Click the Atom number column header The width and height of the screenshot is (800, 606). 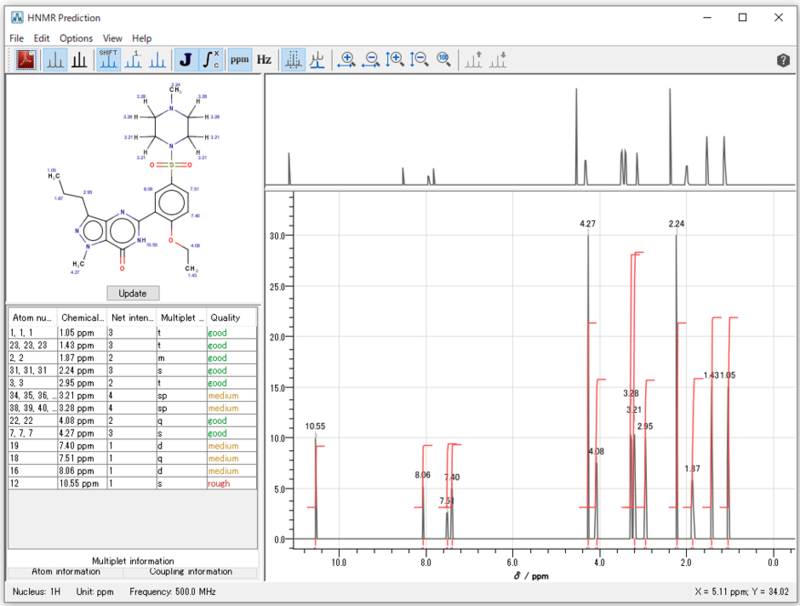(x=33, y=317)
